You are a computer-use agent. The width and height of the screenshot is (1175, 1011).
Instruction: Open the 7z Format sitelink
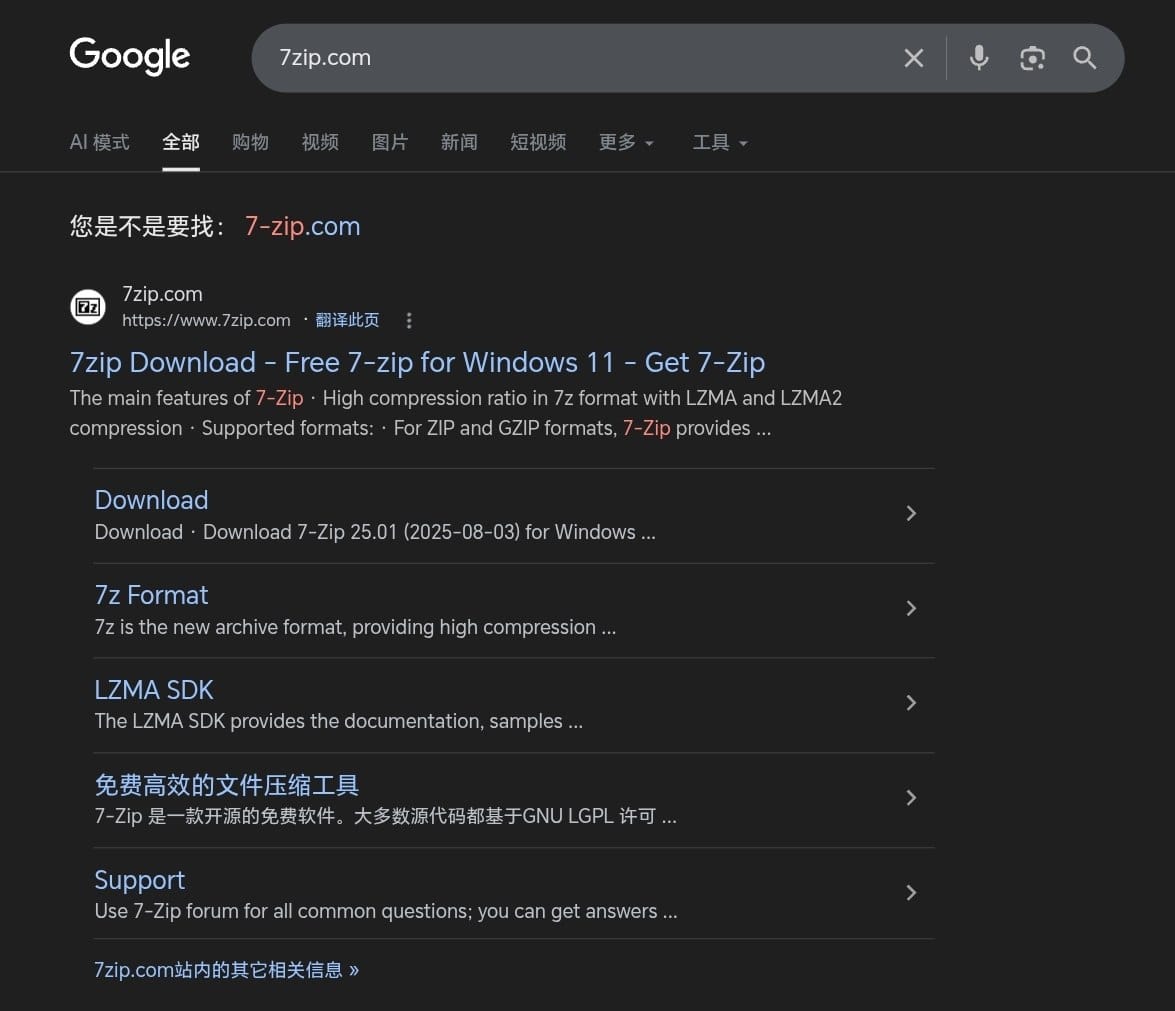pos(151,595)
